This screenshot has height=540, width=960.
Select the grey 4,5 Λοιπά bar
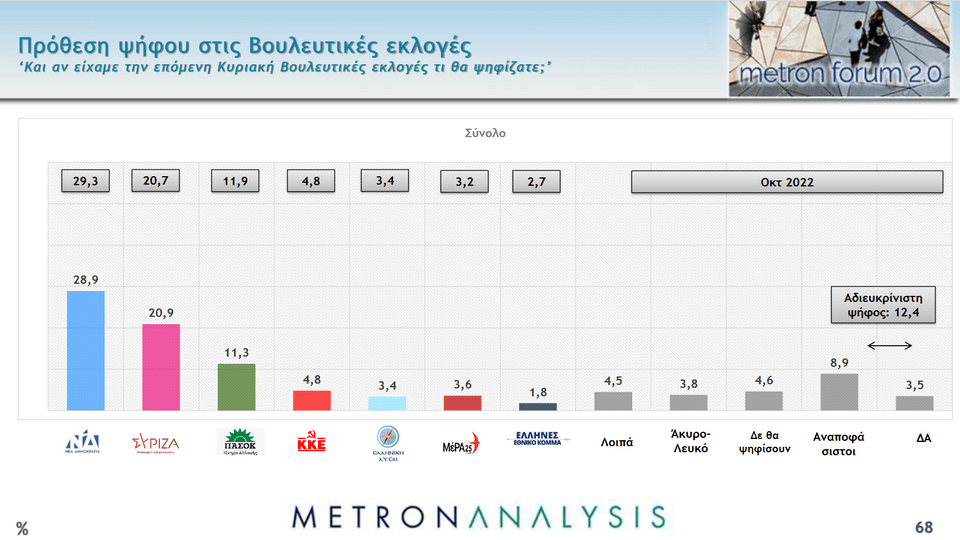[613, 401]
